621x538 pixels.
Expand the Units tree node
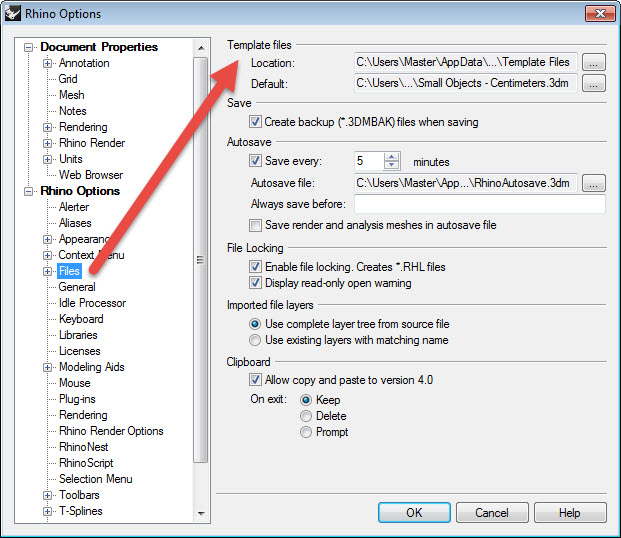click(48, 159)
